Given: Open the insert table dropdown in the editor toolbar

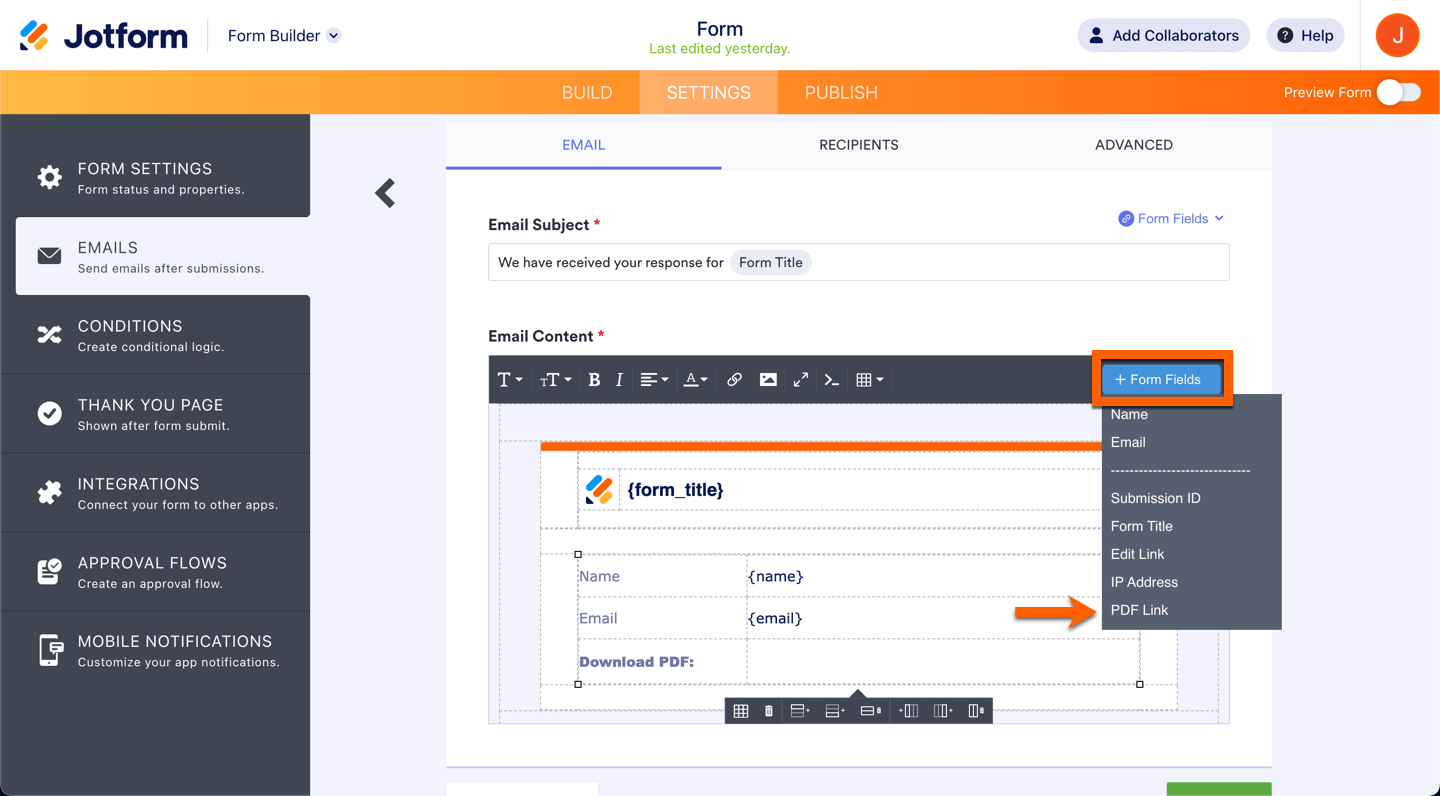Looking at the screenshot, I should [870, 380].
